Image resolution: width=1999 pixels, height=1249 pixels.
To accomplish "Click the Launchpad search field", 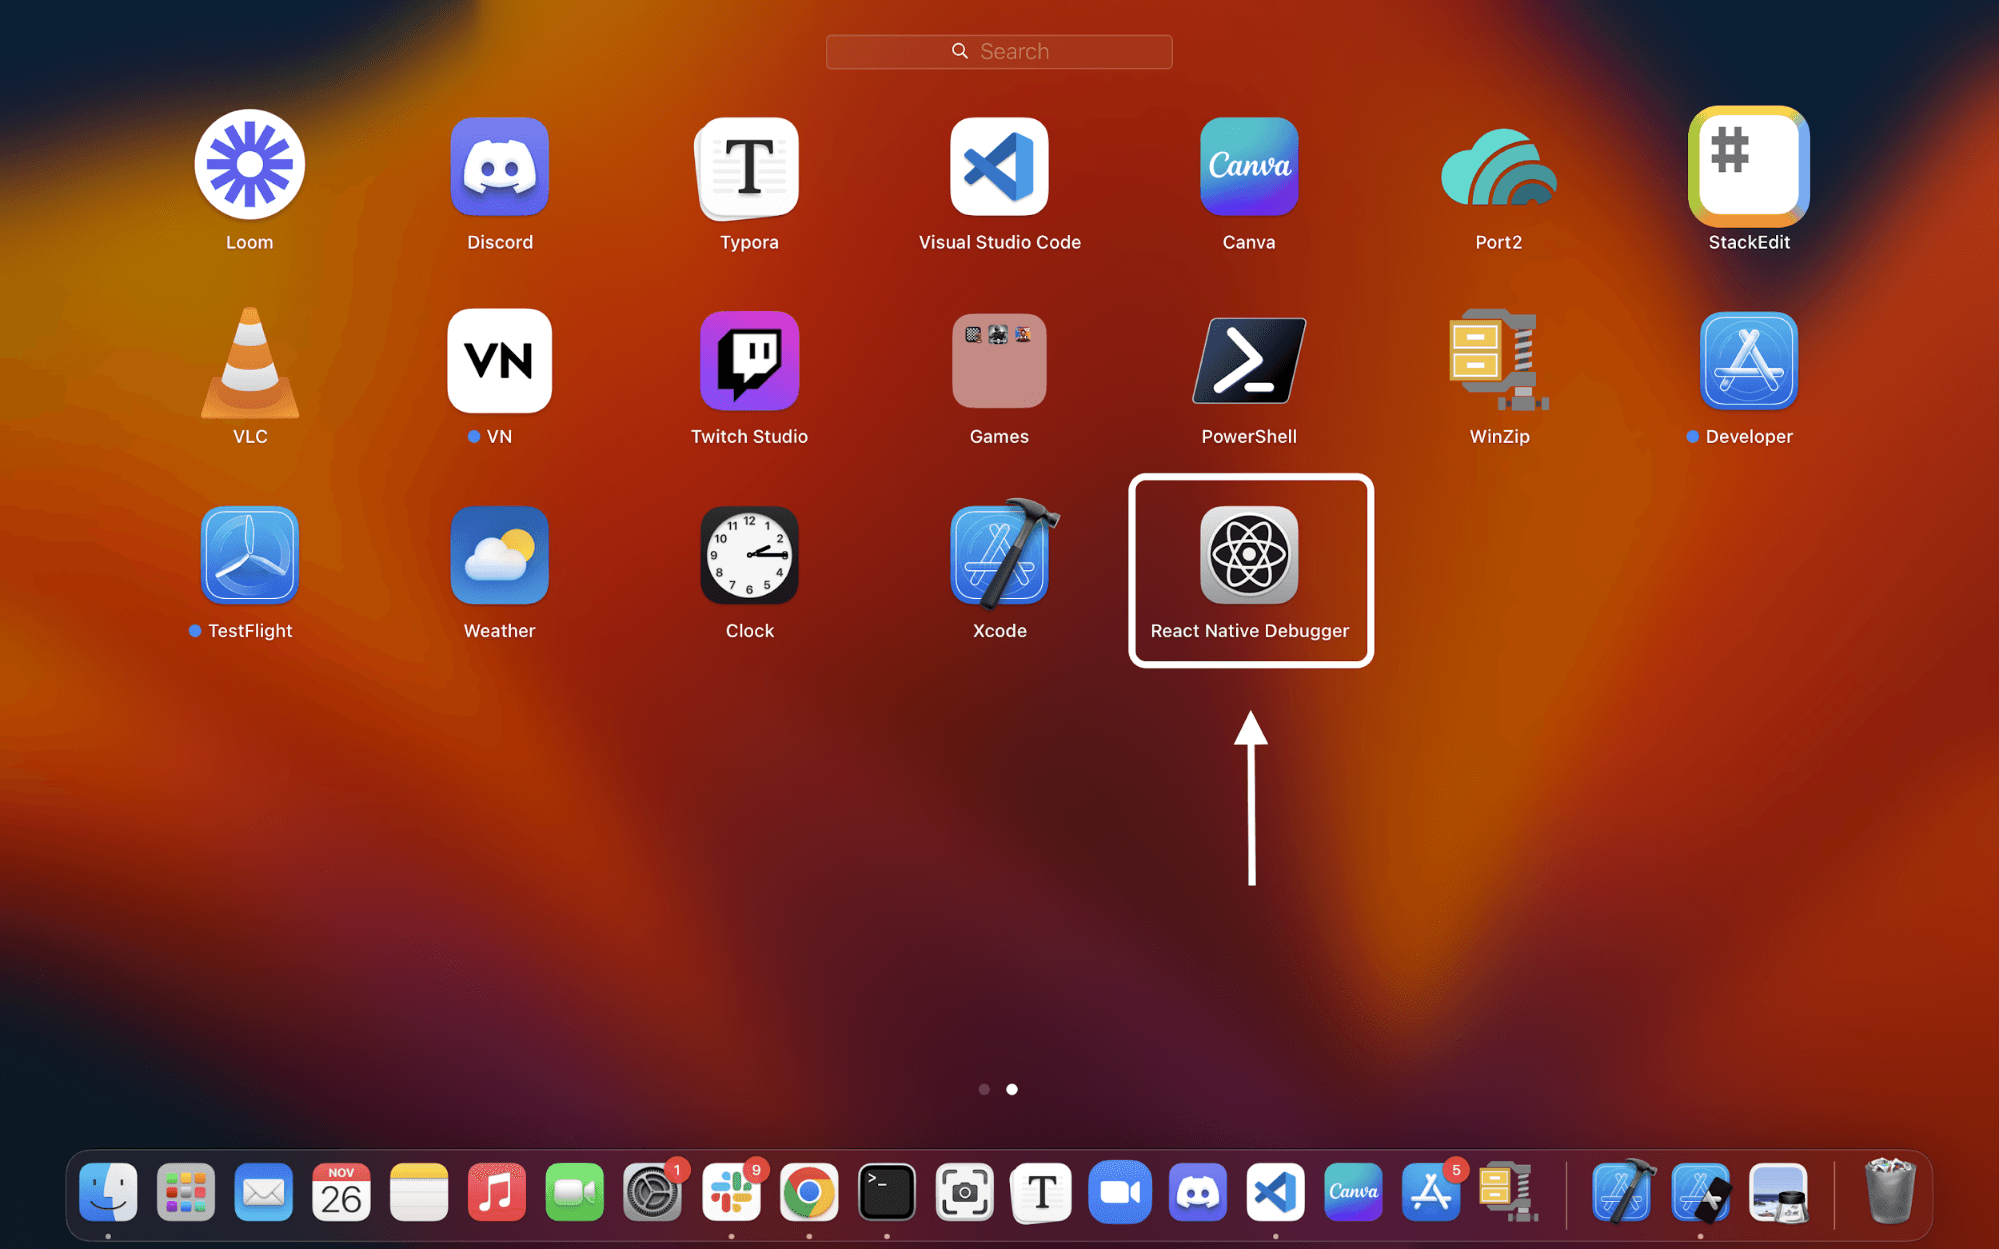I will tap(999, 51).
